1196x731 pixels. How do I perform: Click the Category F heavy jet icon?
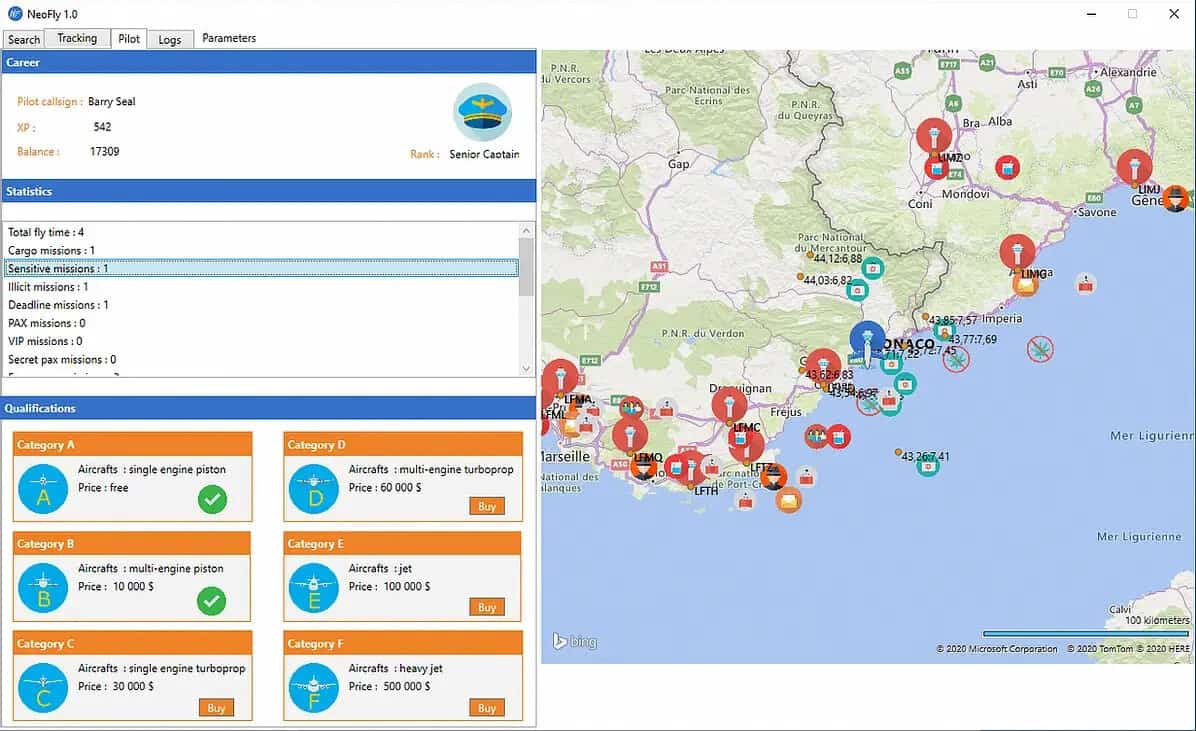pos(314,688)
